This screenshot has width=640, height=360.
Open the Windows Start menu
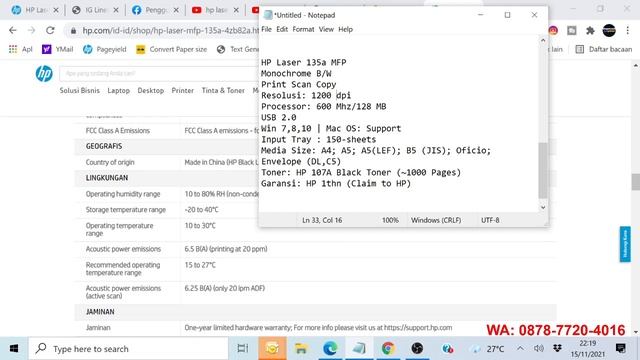coord(13,349)
